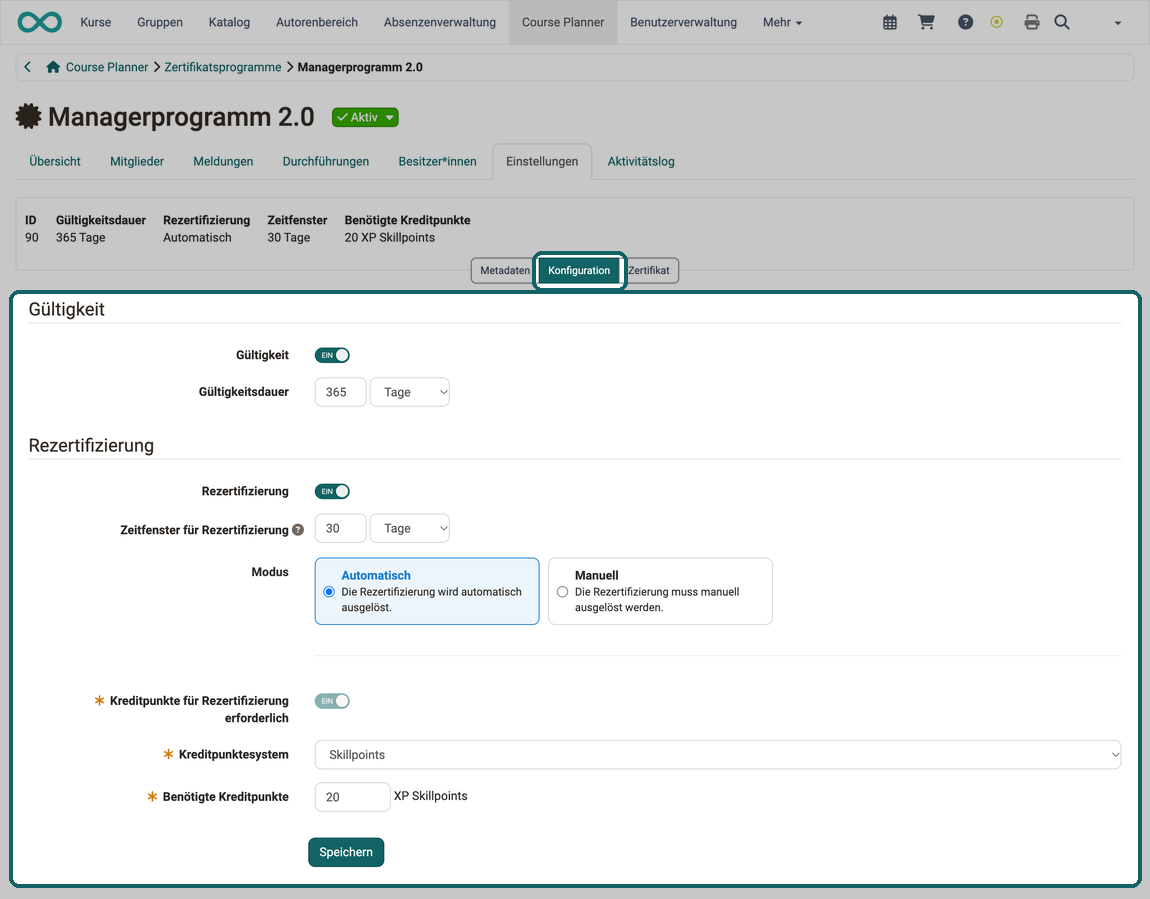Open the Absenzenverwaltung menu
1150x899 pixels.
[439, 22]
